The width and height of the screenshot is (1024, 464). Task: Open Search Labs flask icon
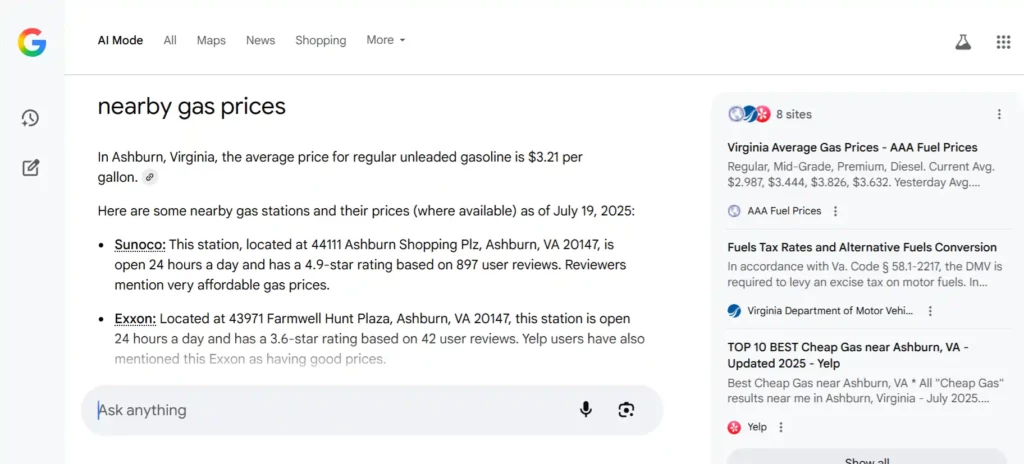point(963,42)
